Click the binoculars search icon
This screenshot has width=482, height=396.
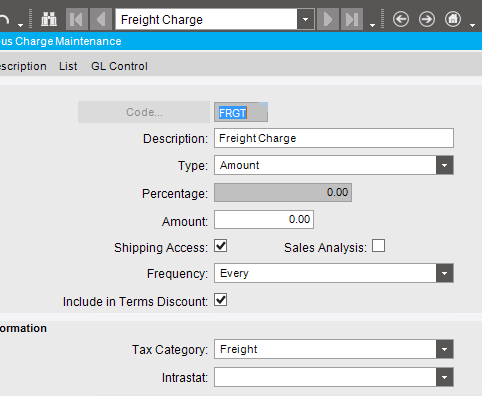click(x=49, y=19)
